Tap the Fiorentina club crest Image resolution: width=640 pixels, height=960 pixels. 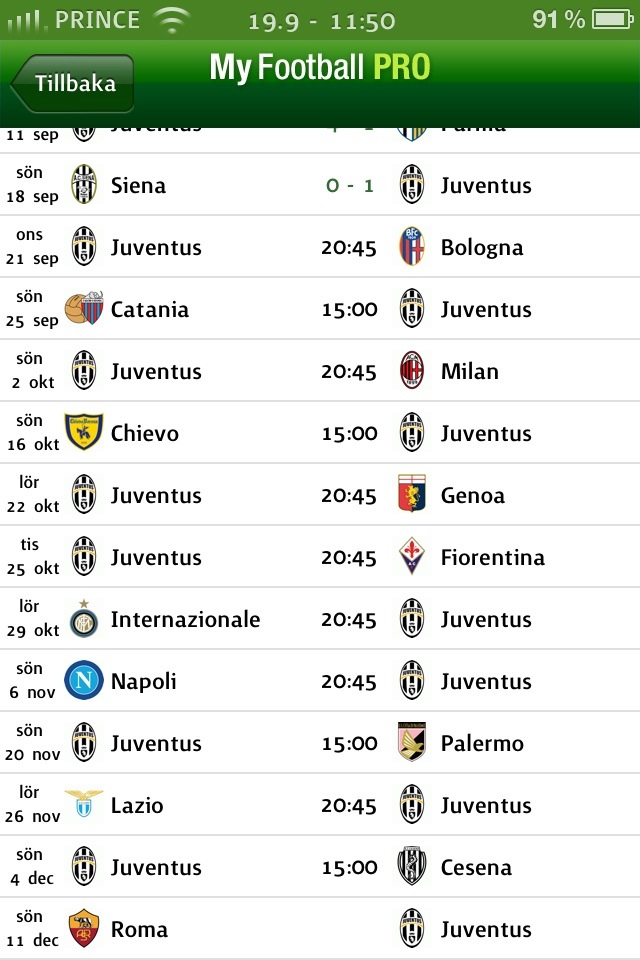click(x=412, y=556)
